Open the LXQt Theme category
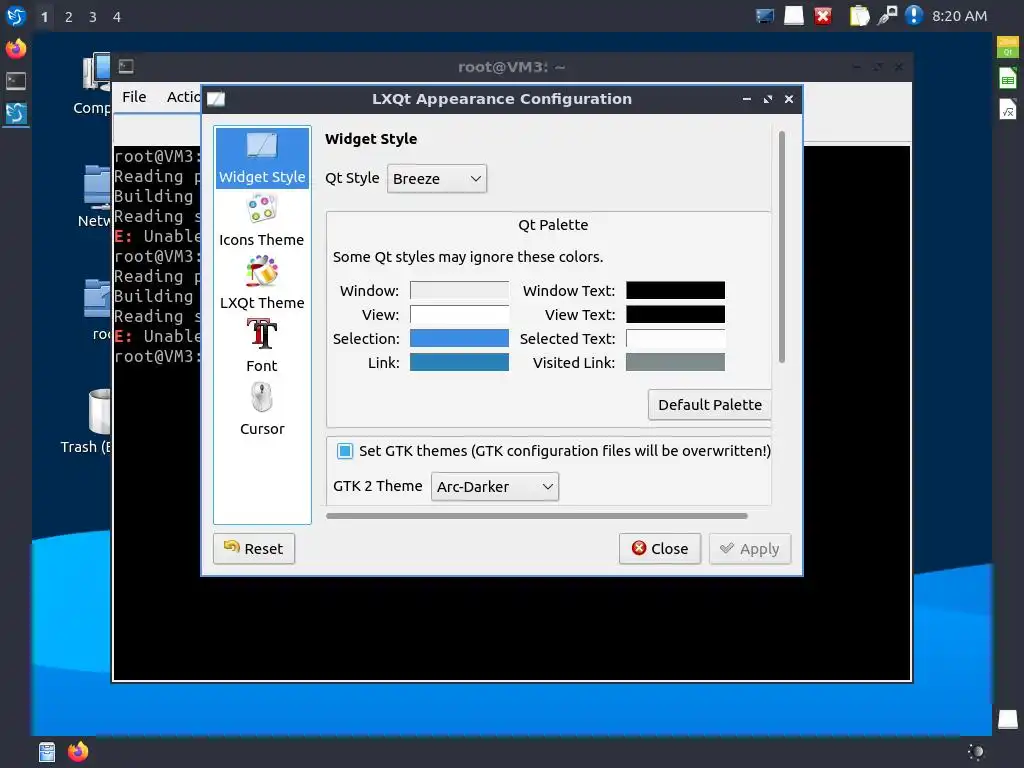Image resolution: width=1024 pixels, height=768 pixels. click(262, 284)
